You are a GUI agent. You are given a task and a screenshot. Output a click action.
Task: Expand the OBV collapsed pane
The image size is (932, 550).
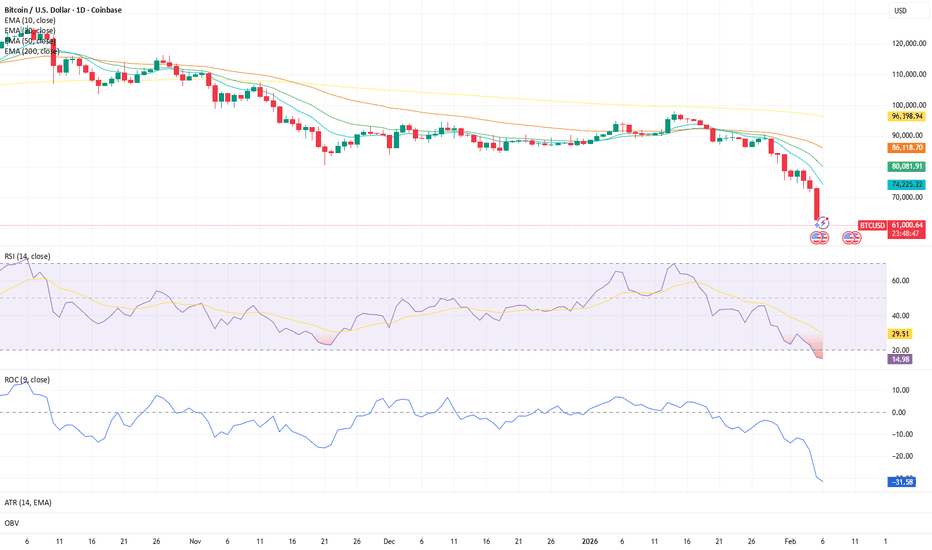[x=11, y=523]
